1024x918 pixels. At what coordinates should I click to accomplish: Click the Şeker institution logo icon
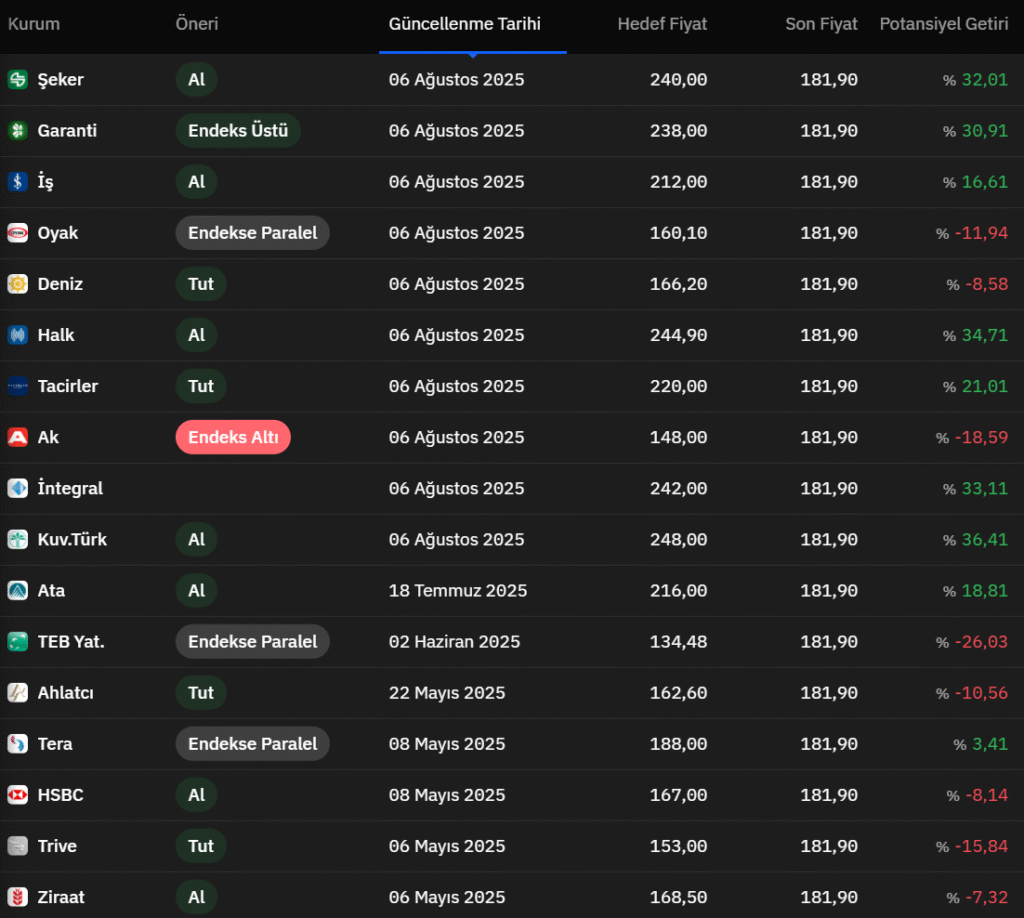tap(18, 80)
